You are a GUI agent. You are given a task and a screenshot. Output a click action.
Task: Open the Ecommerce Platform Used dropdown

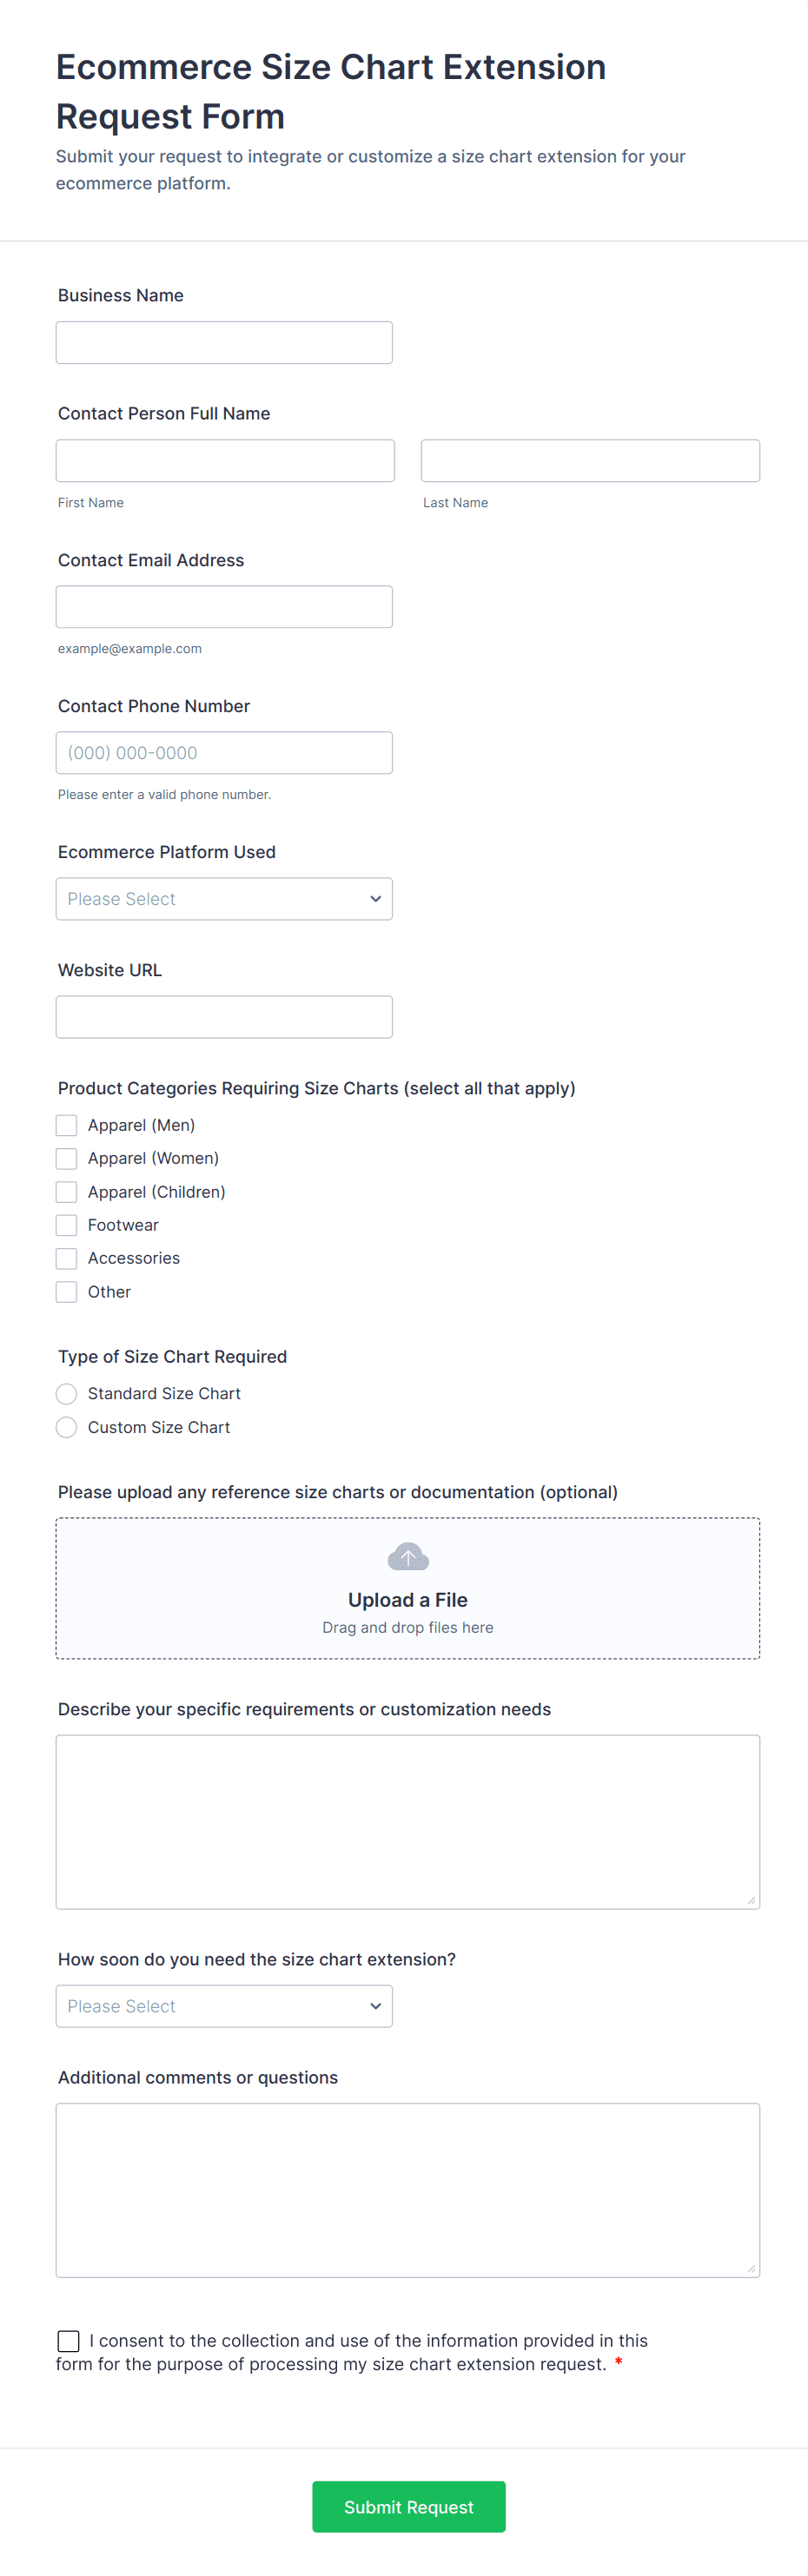[x=224, y=899]
